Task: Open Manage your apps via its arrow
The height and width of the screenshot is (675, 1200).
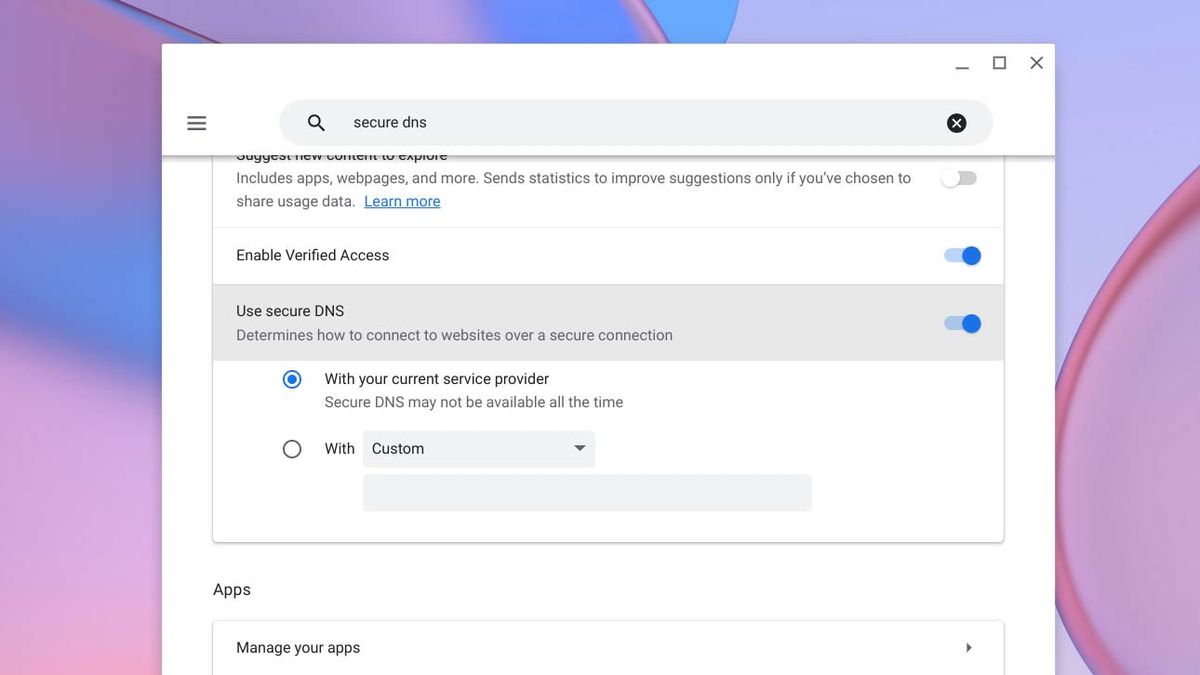Action: [x=968, y=647]
